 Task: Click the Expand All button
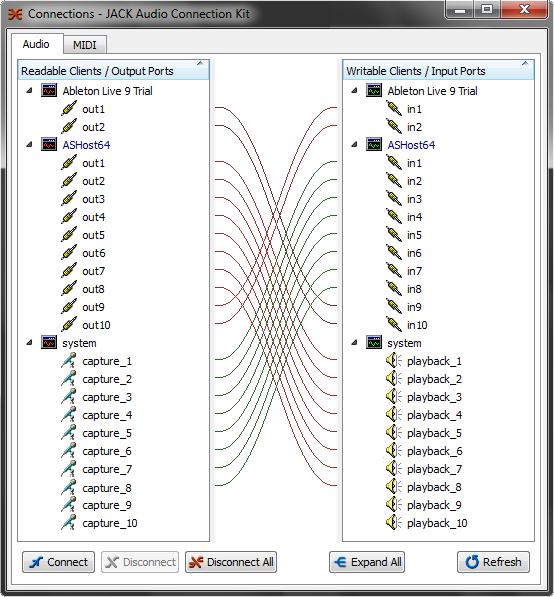[x=367, y=562]
